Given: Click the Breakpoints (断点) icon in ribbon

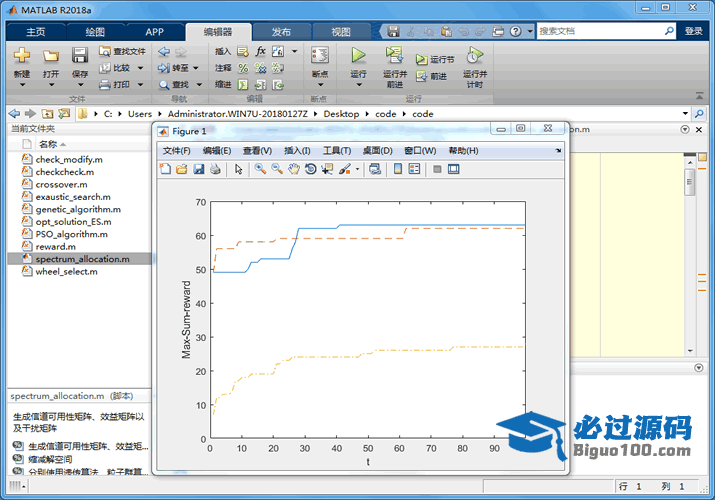Looking at the screenshot, I should [x=319, y=61].
